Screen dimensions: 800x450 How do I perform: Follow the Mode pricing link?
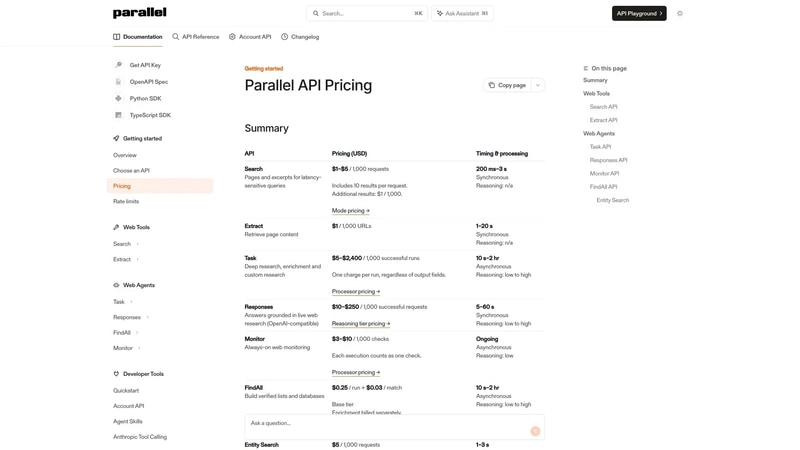coord(351,211)
